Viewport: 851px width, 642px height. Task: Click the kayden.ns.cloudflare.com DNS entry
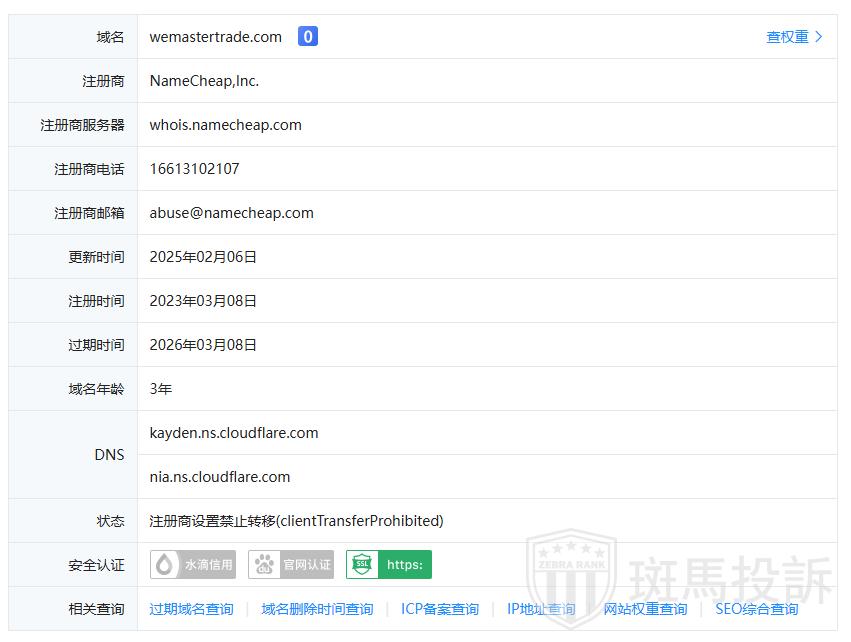[234, 433]
